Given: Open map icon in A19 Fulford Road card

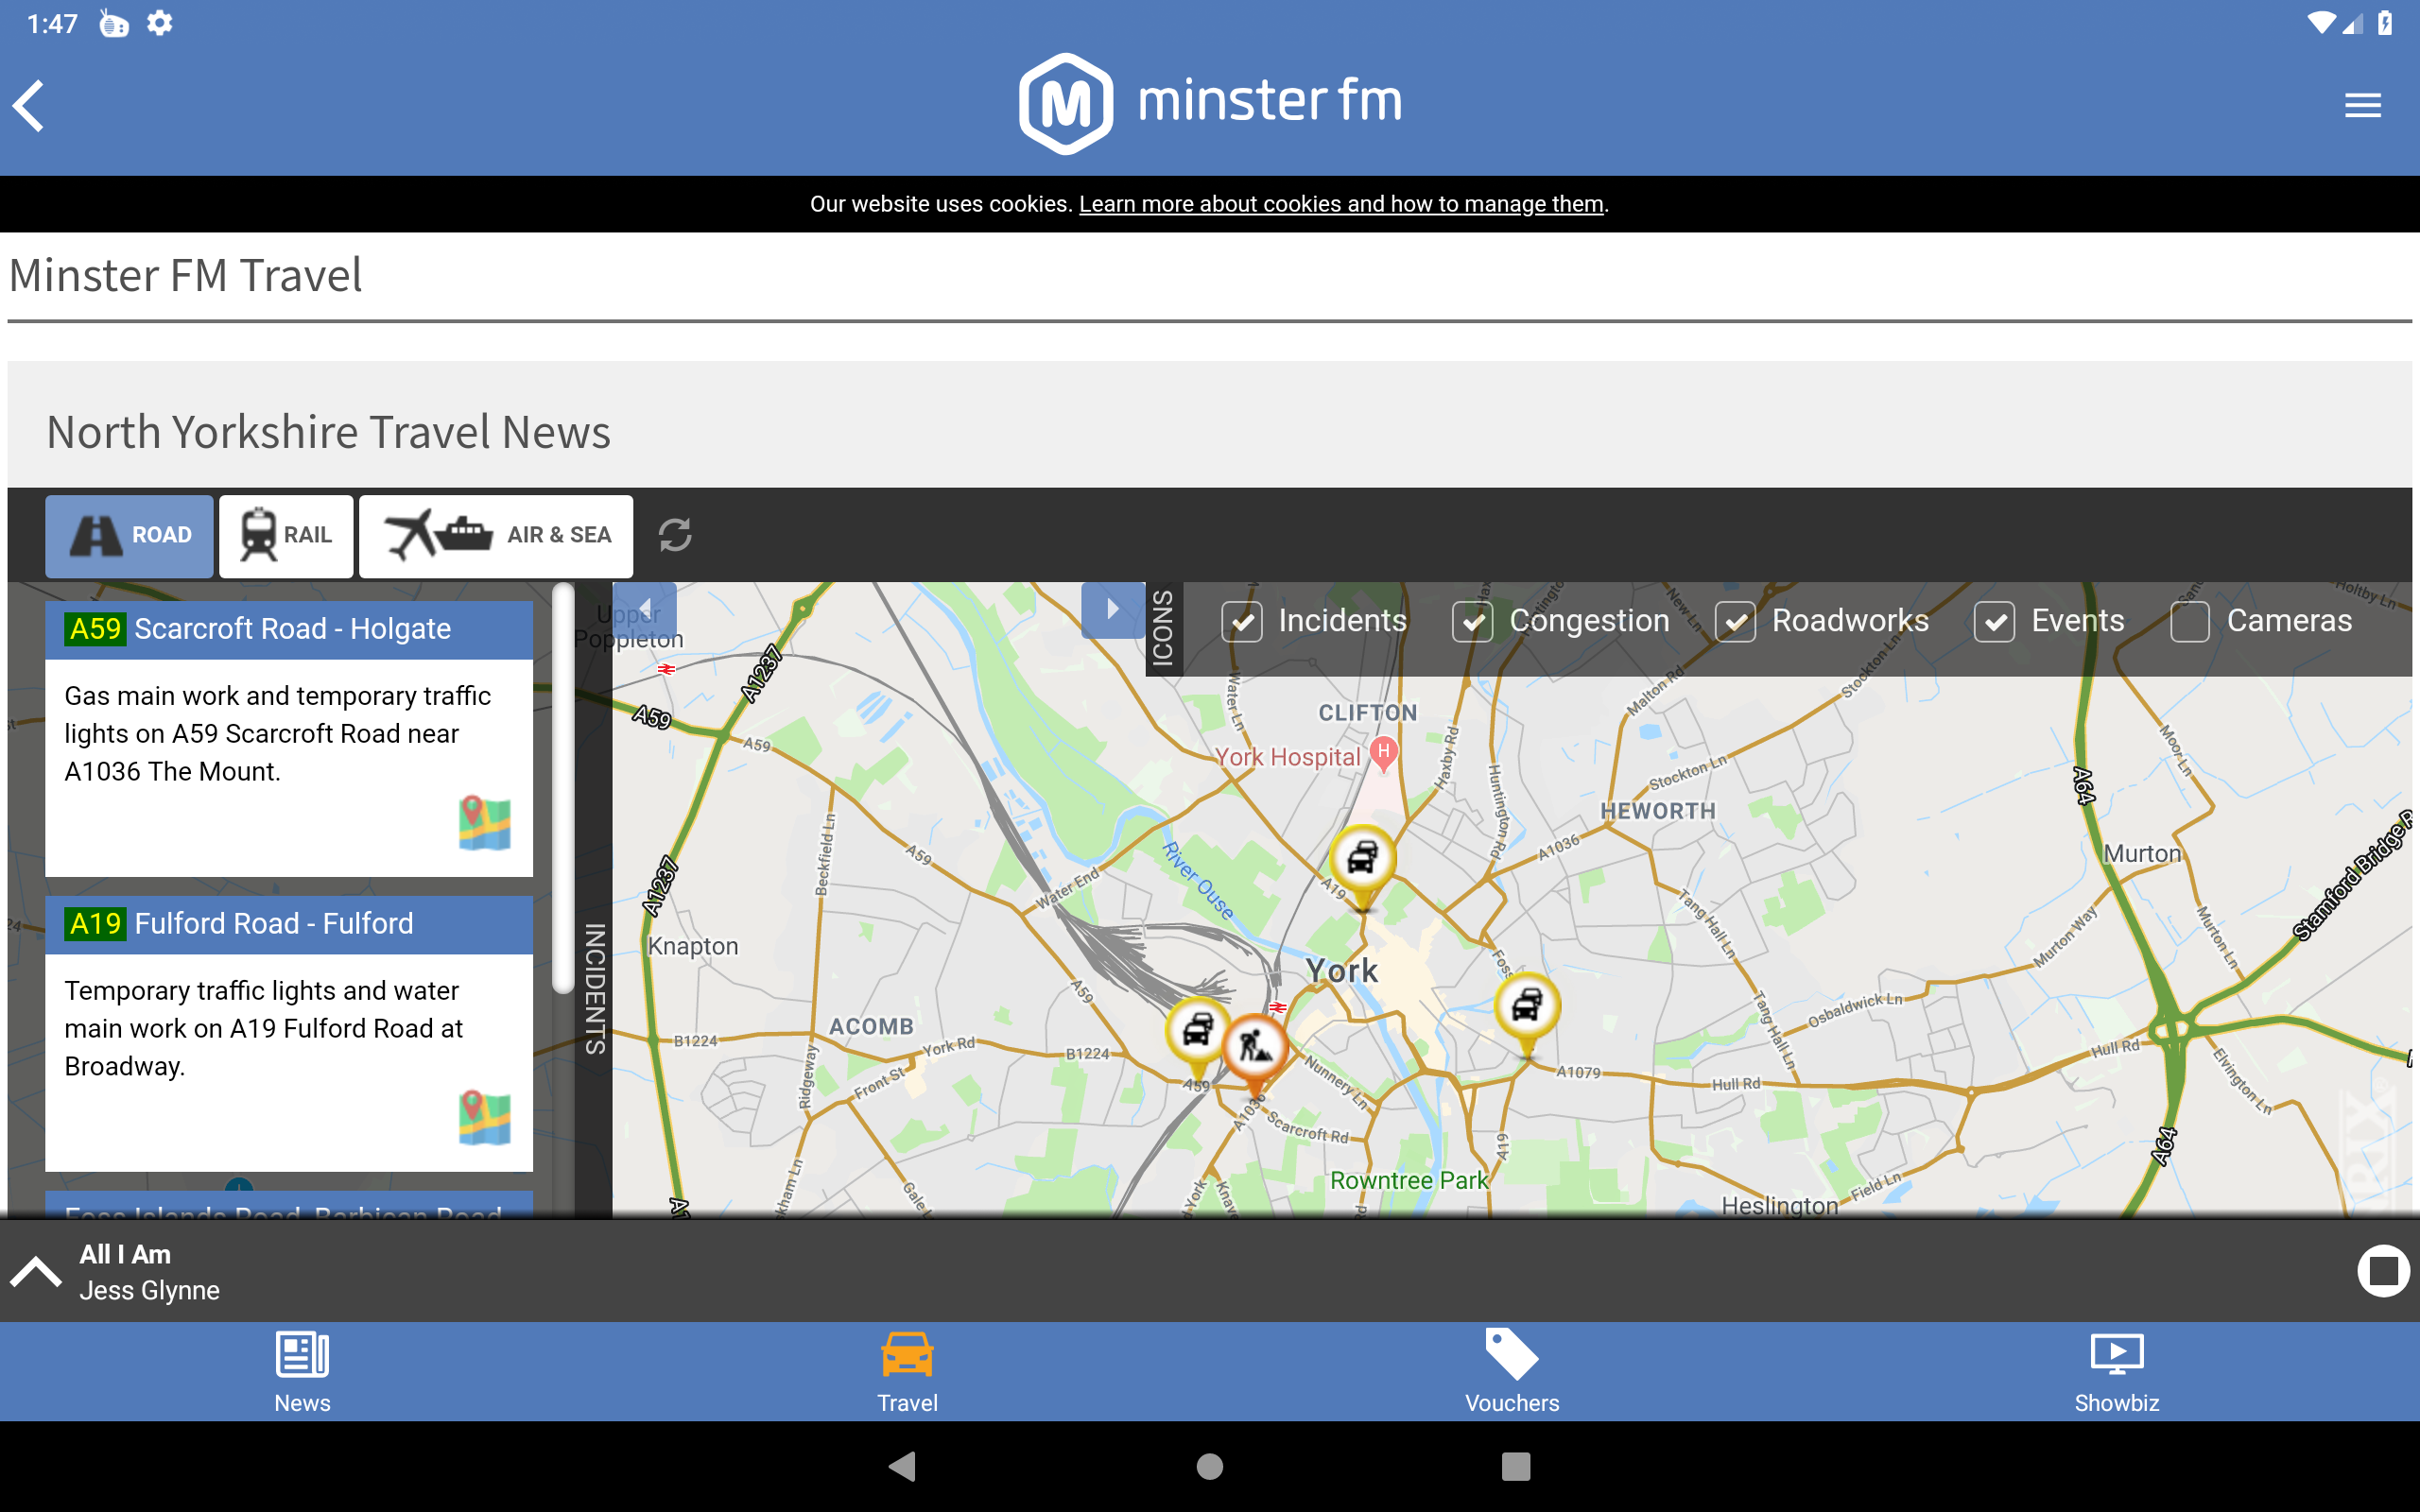Looking at the screenshot, I should [485, 1117].
